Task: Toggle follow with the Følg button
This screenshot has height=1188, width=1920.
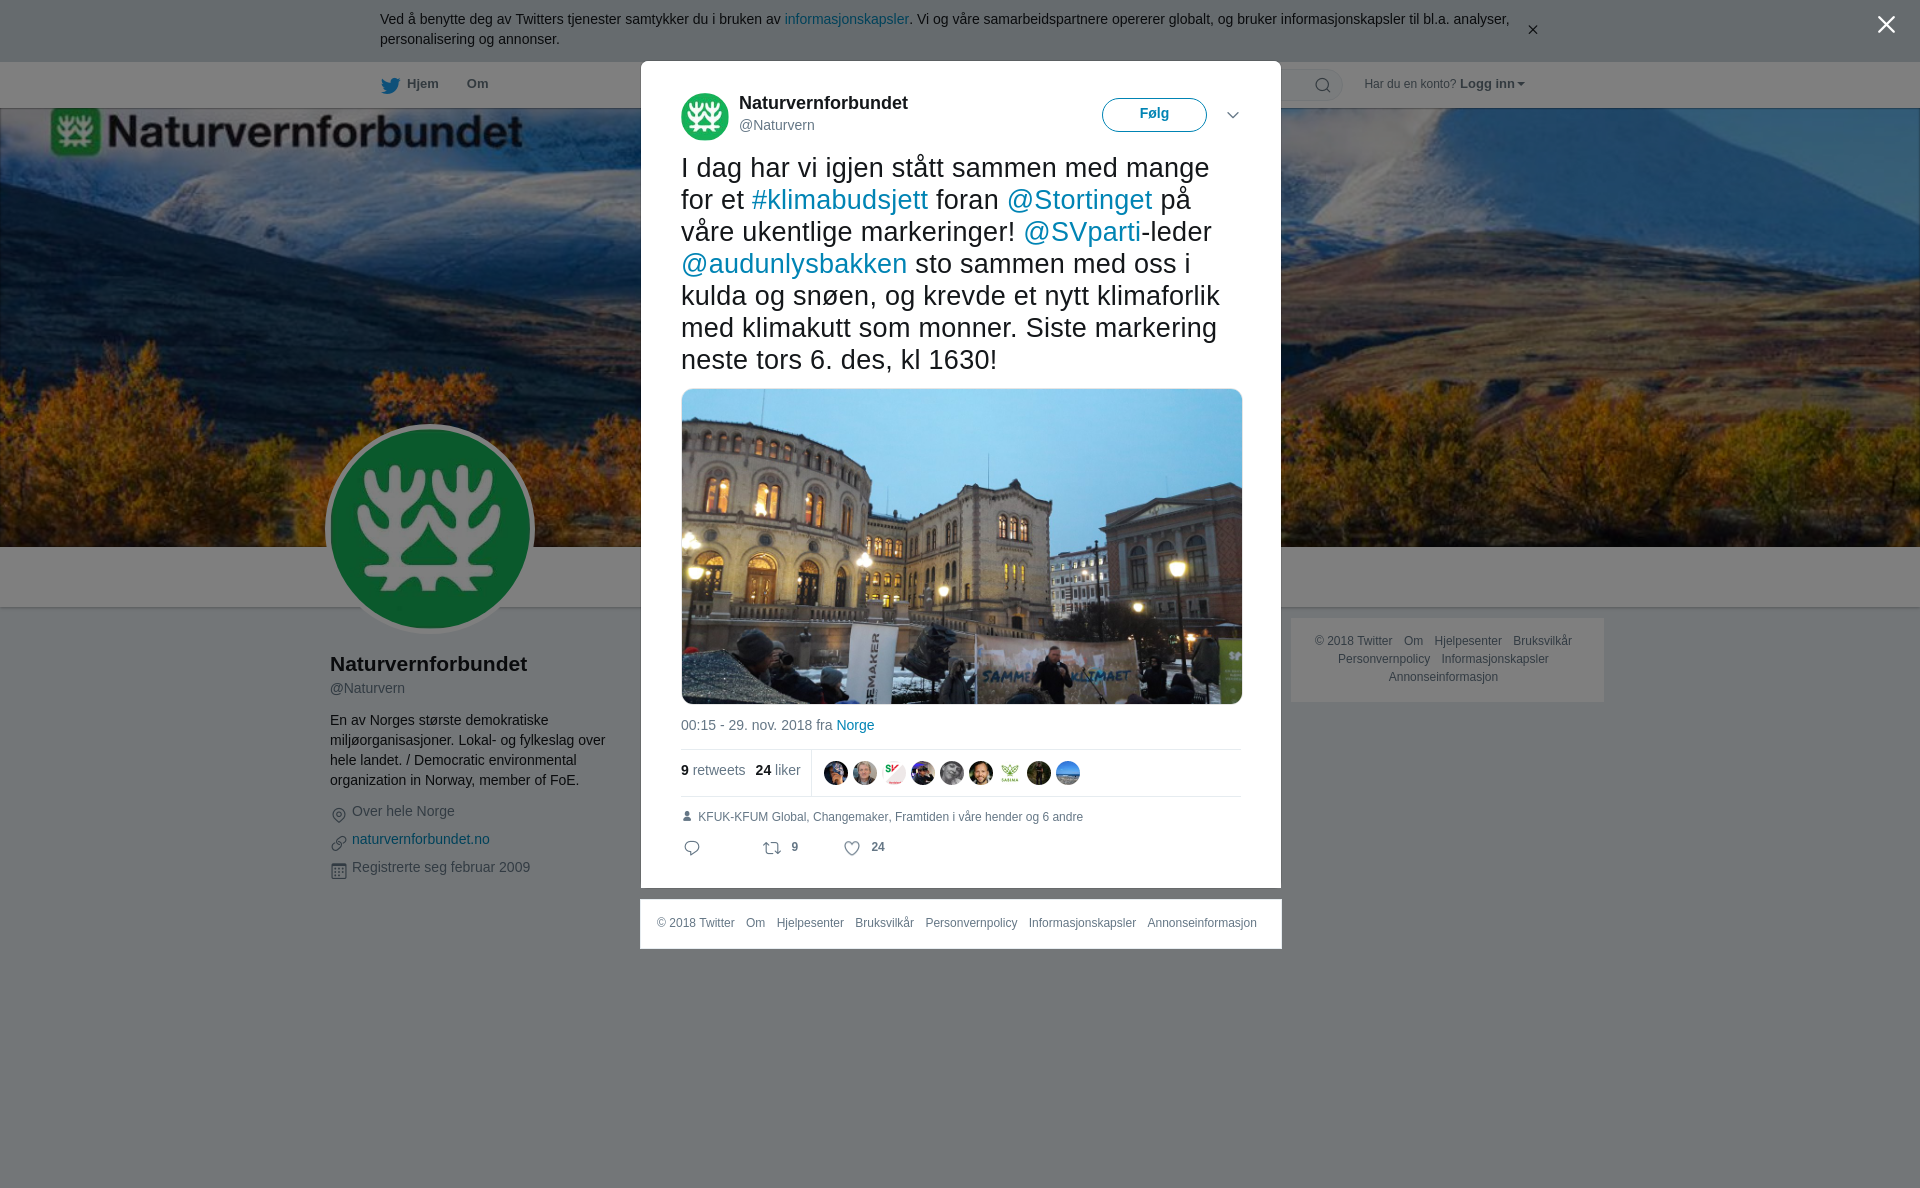Action: click(x=1154, y=114)
